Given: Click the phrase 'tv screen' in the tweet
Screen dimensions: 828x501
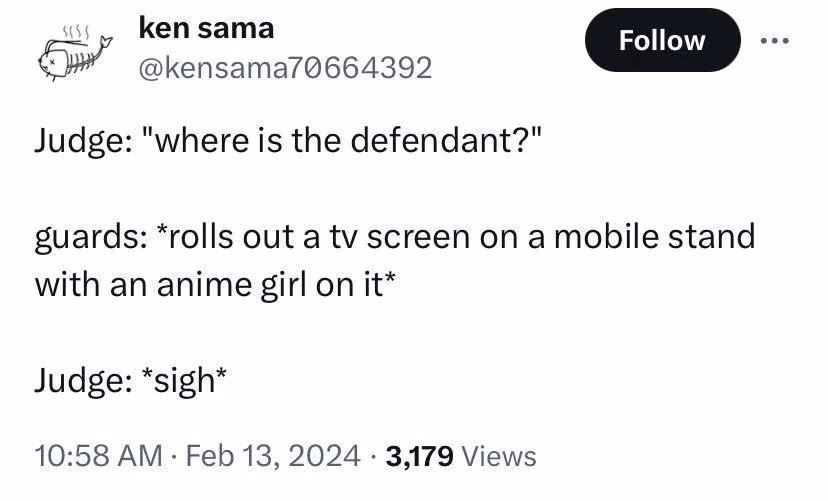Looking at the screenshot, I should click(400, 237).
